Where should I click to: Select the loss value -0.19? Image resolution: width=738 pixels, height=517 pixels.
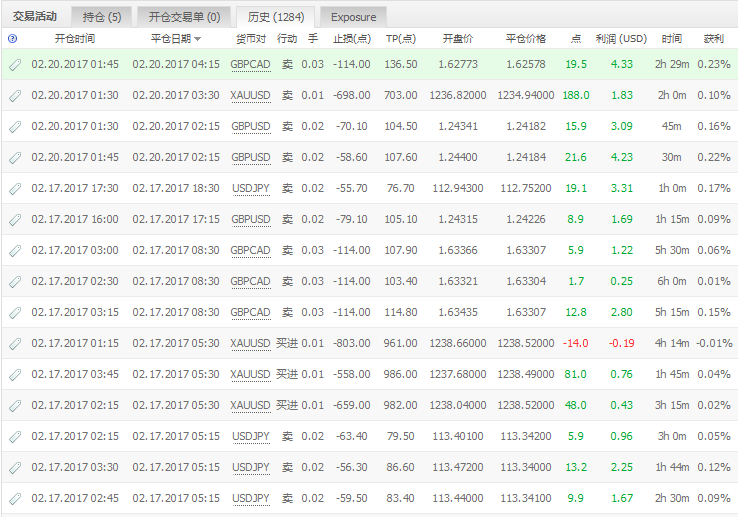[x=621, y=344]
